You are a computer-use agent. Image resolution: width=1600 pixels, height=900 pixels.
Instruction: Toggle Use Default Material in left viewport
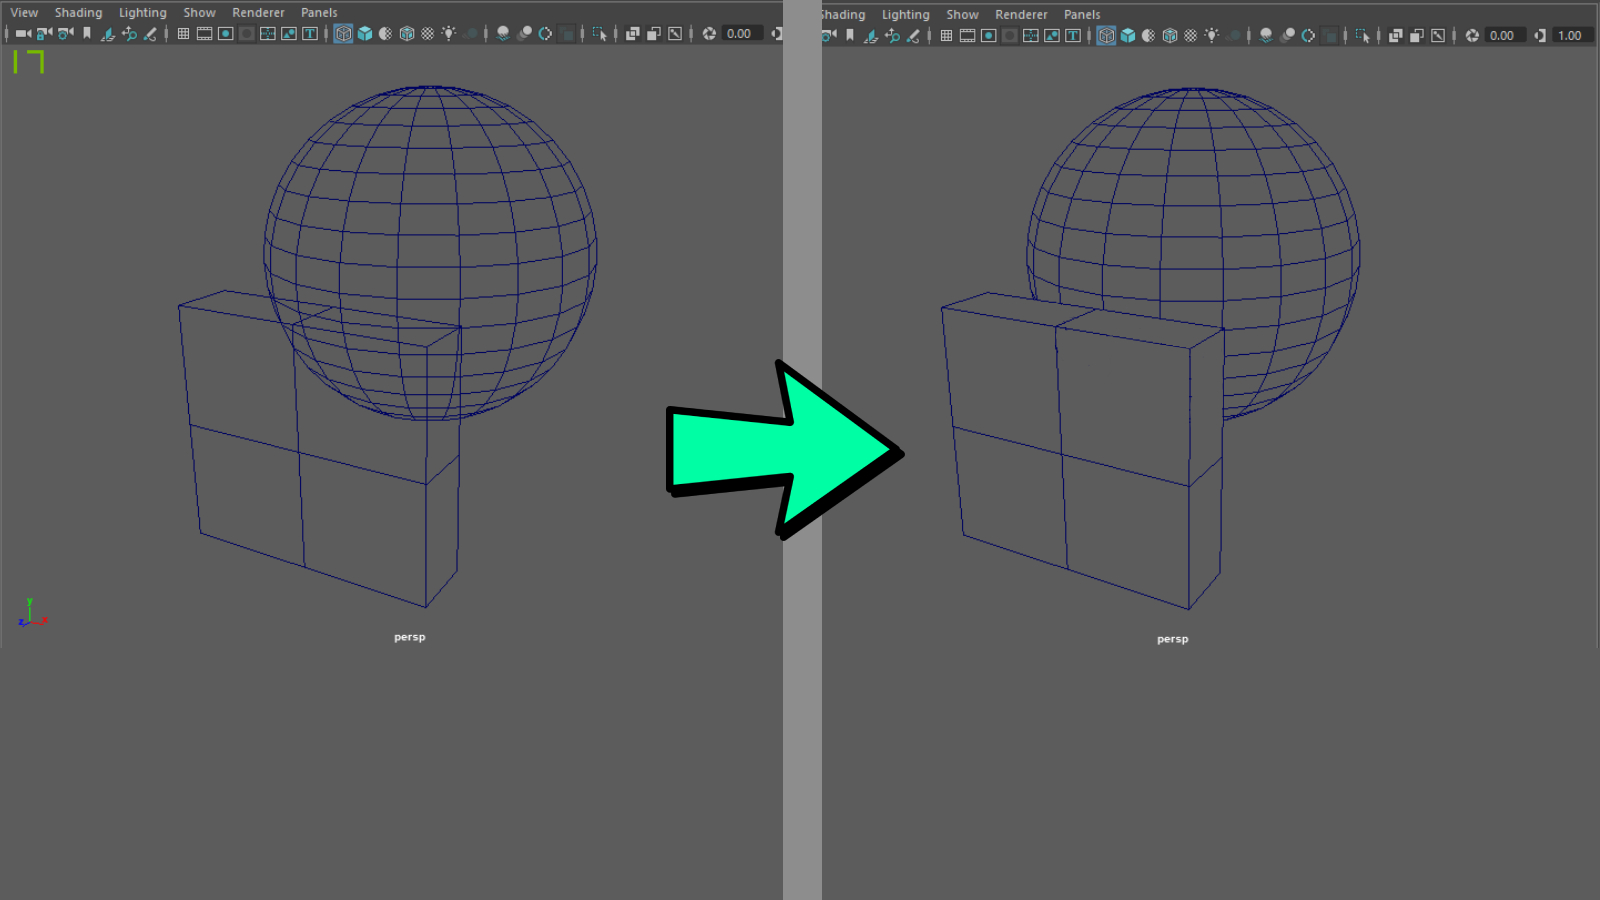pos(385,33)
